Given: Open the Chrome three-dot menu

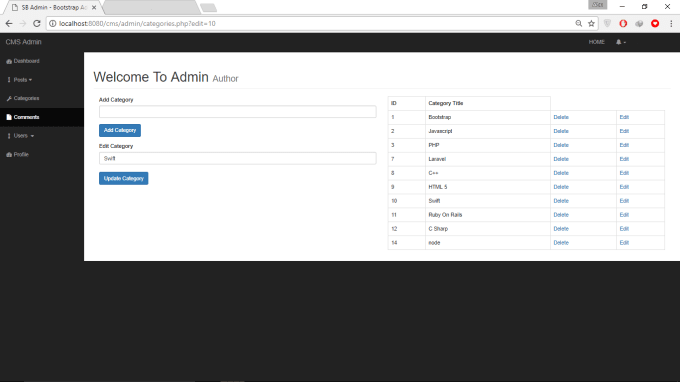Looking at the screenshot, I should click(671, 23).
